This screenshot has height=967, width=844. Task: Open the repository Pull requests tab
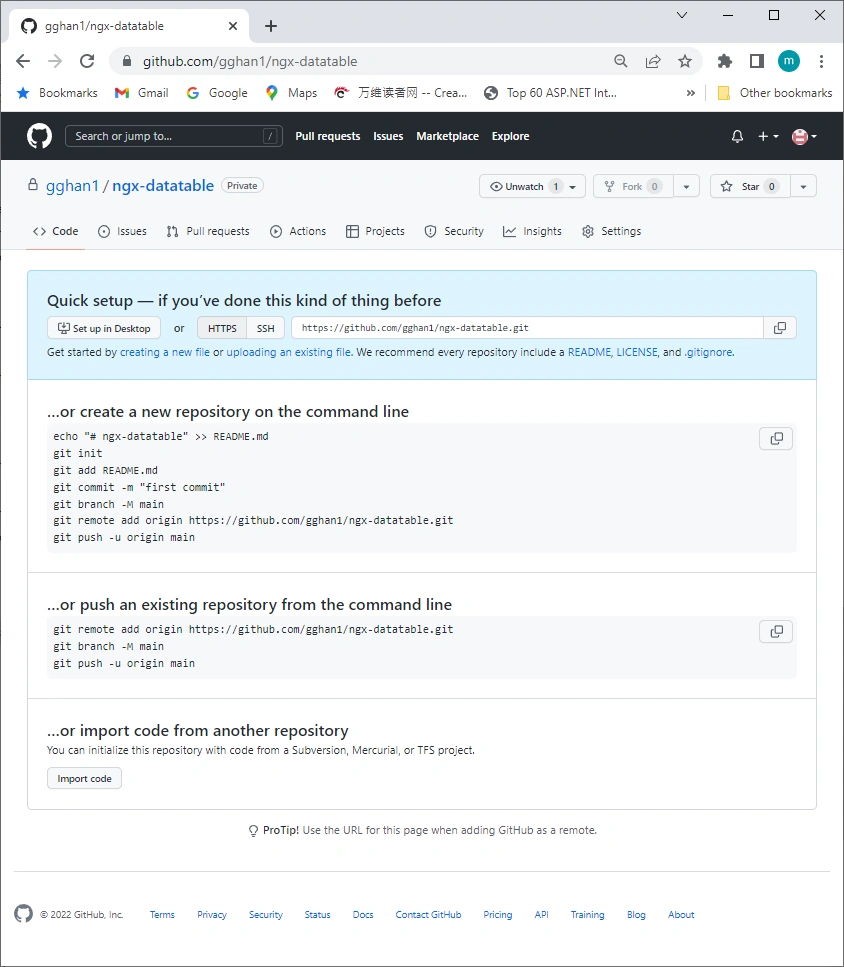click(208, 231)
